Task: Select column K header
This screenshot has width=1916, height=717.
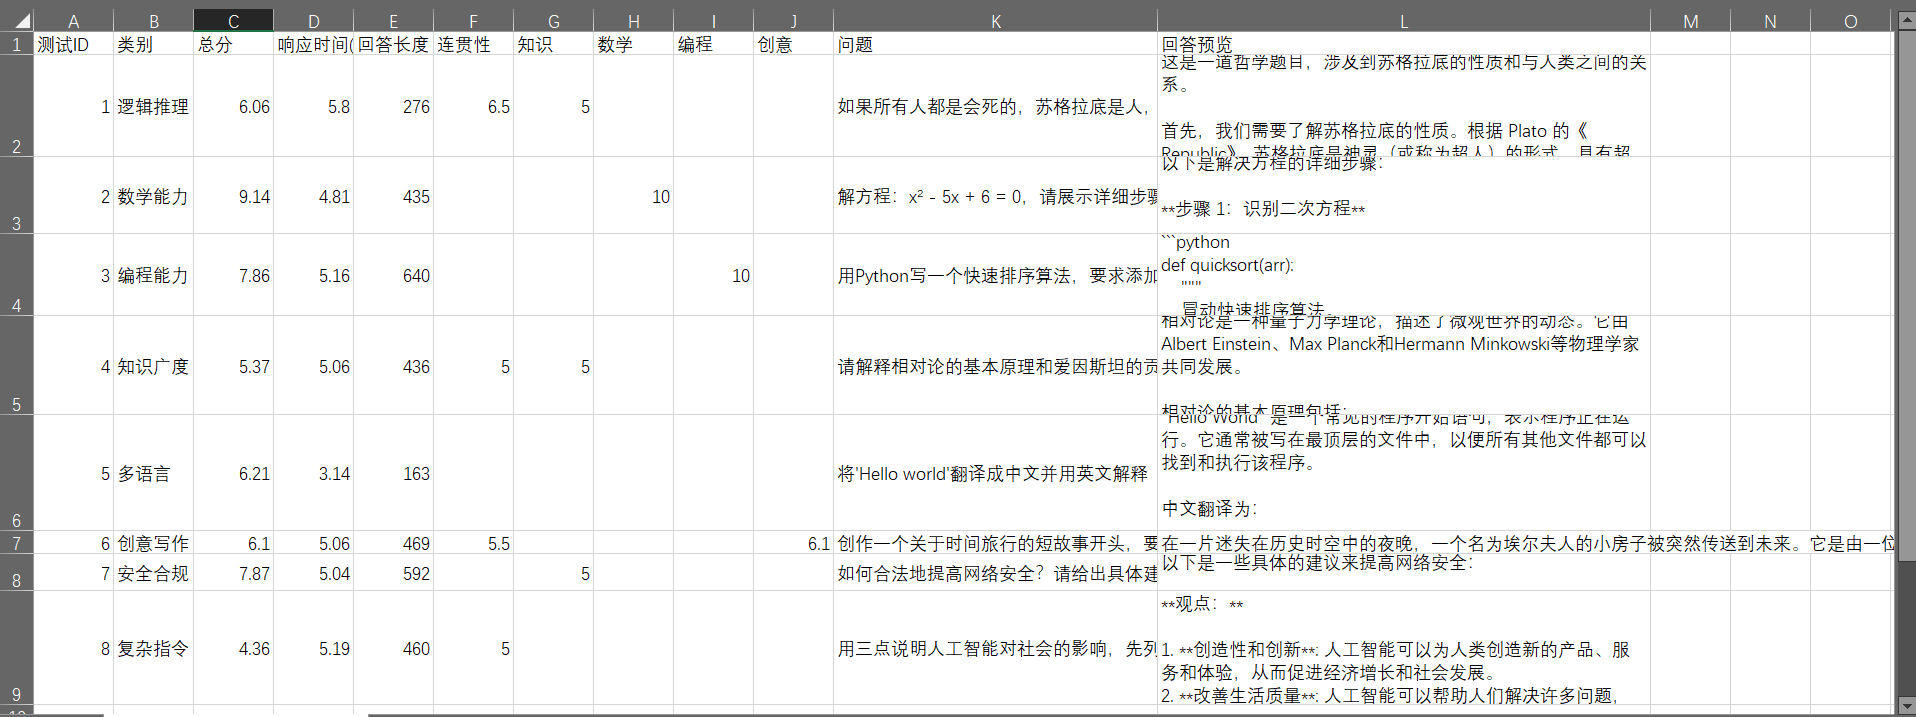Action: pos(995,21)
